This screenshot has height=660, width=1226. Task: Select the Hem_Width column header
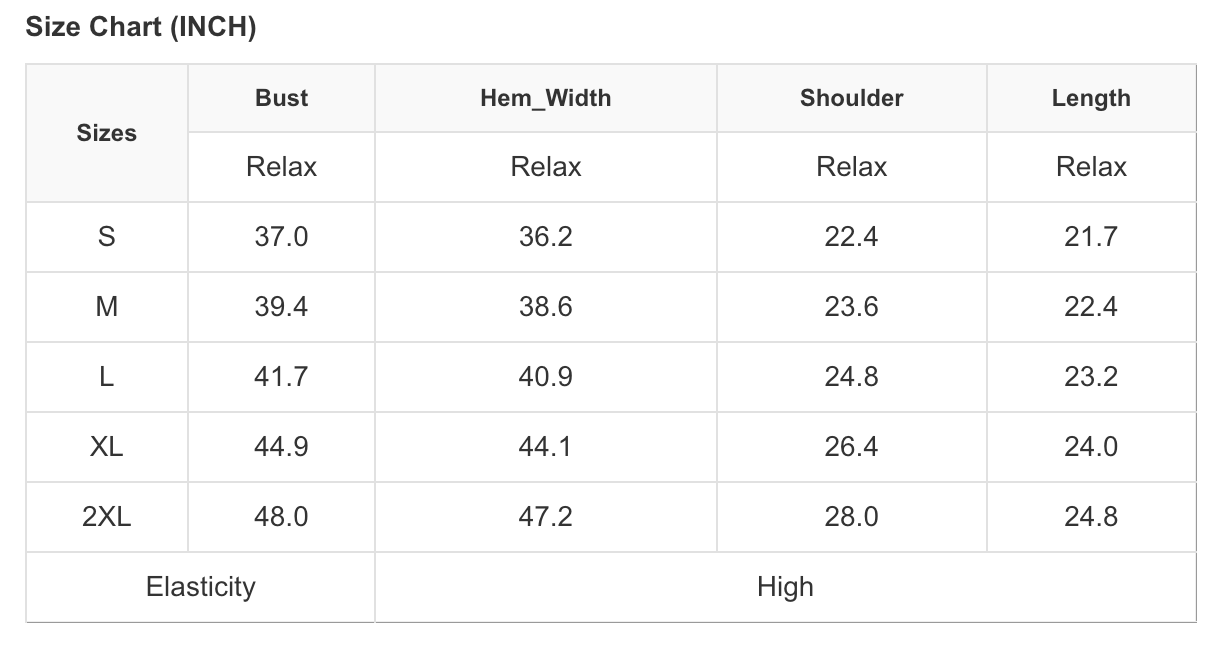coord(545,98)
